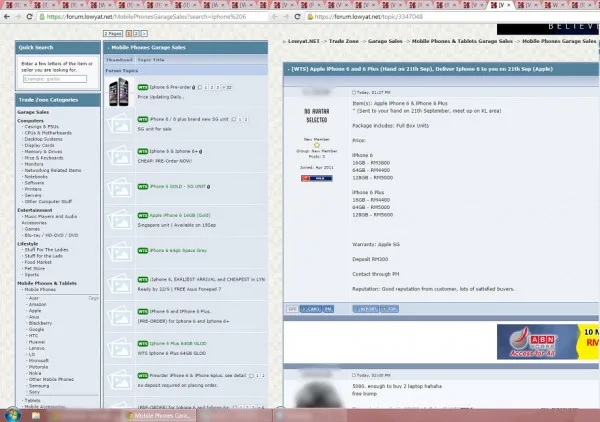Report the first post with Report button
The height and width of the screenshot is (422, 600).
coord(365,309)
